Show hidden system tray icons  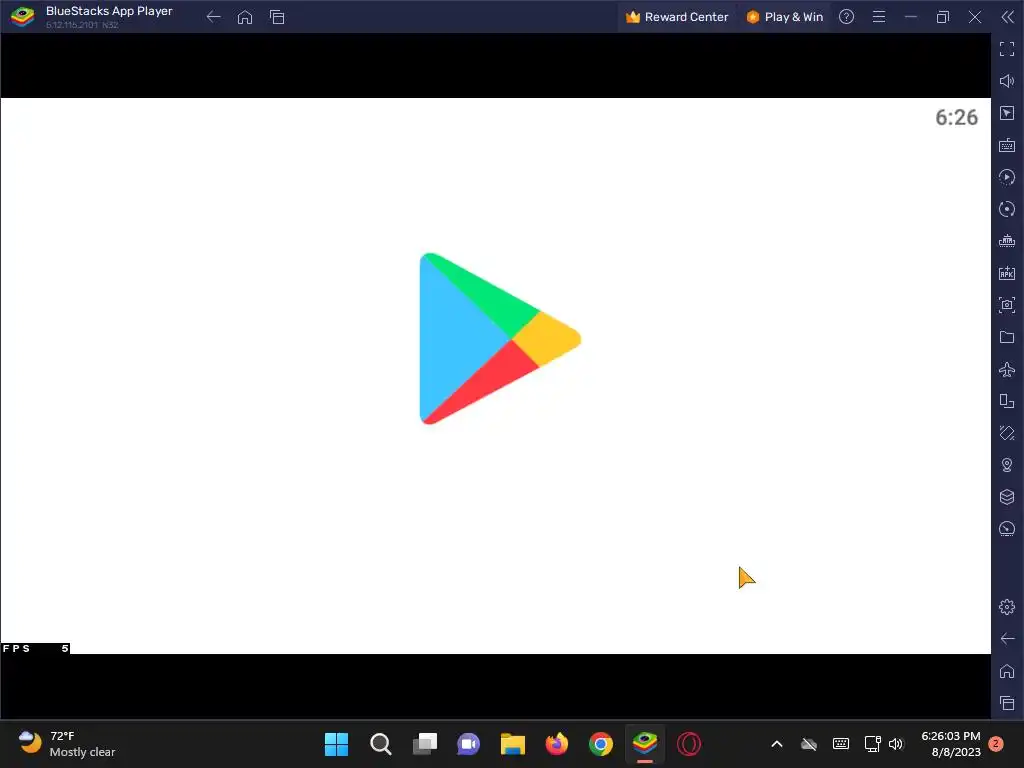tap(776, 744)
